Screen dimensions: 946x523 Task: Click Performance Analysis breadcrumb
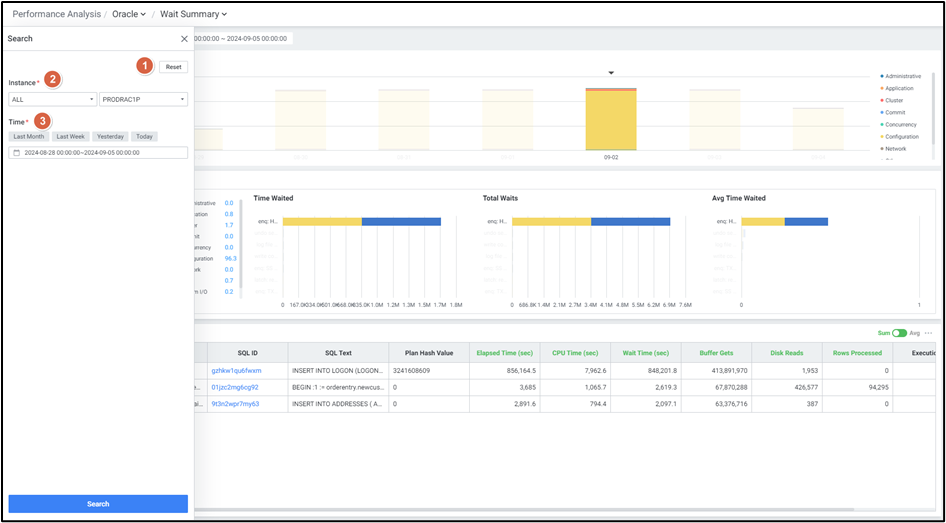pyautogui.click(x=55, y=14)
